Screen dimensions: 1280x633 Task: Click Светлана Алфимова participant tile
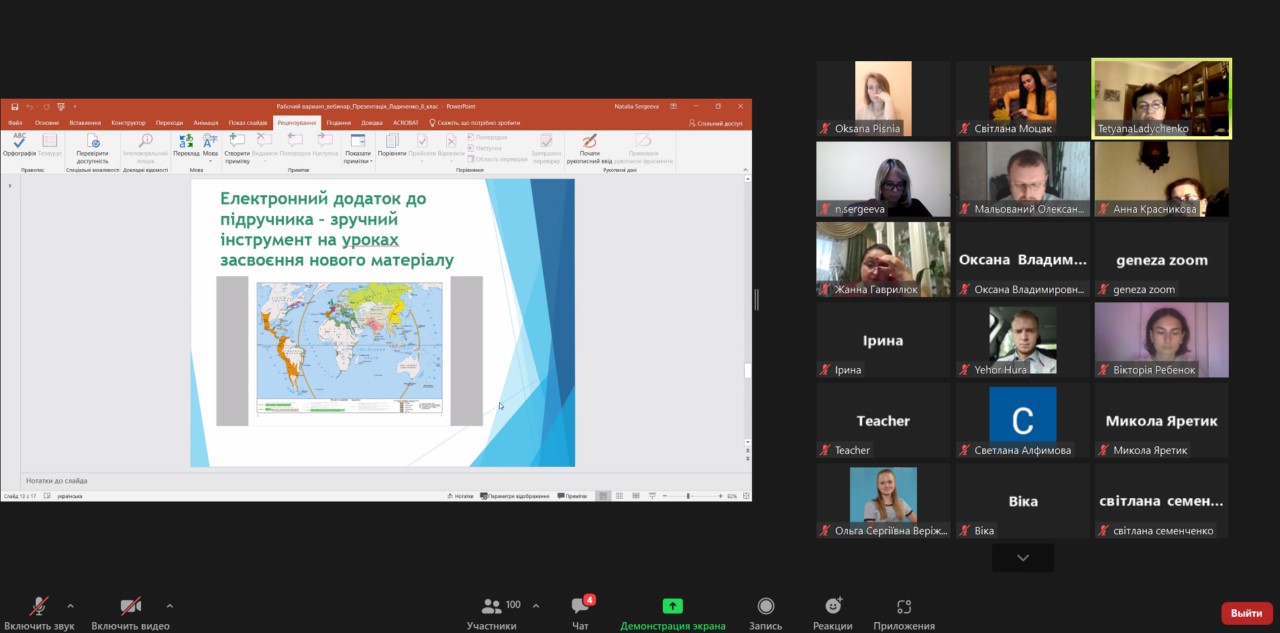click(x=1022, y=421)
